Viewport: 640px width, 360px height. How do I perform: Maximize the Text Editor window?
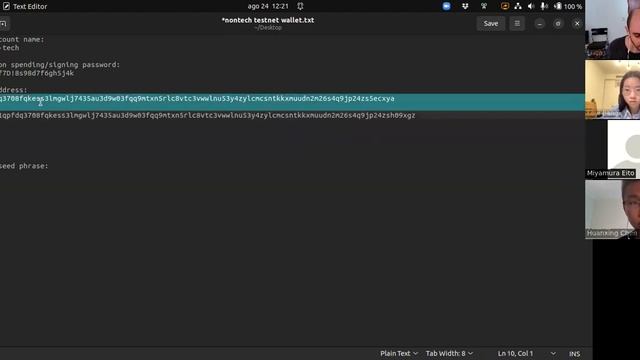[x=558, y=24]
